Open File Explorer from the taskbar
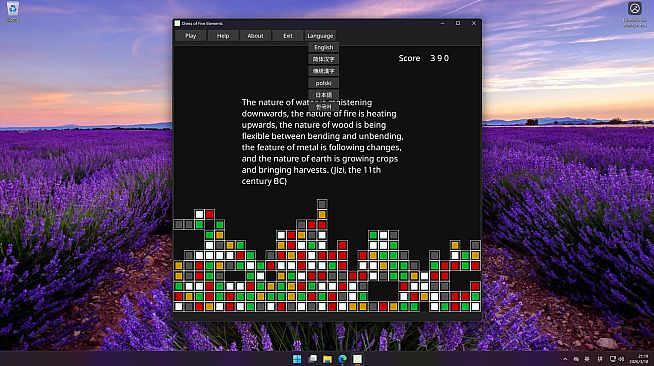 [x=327, y=359]
